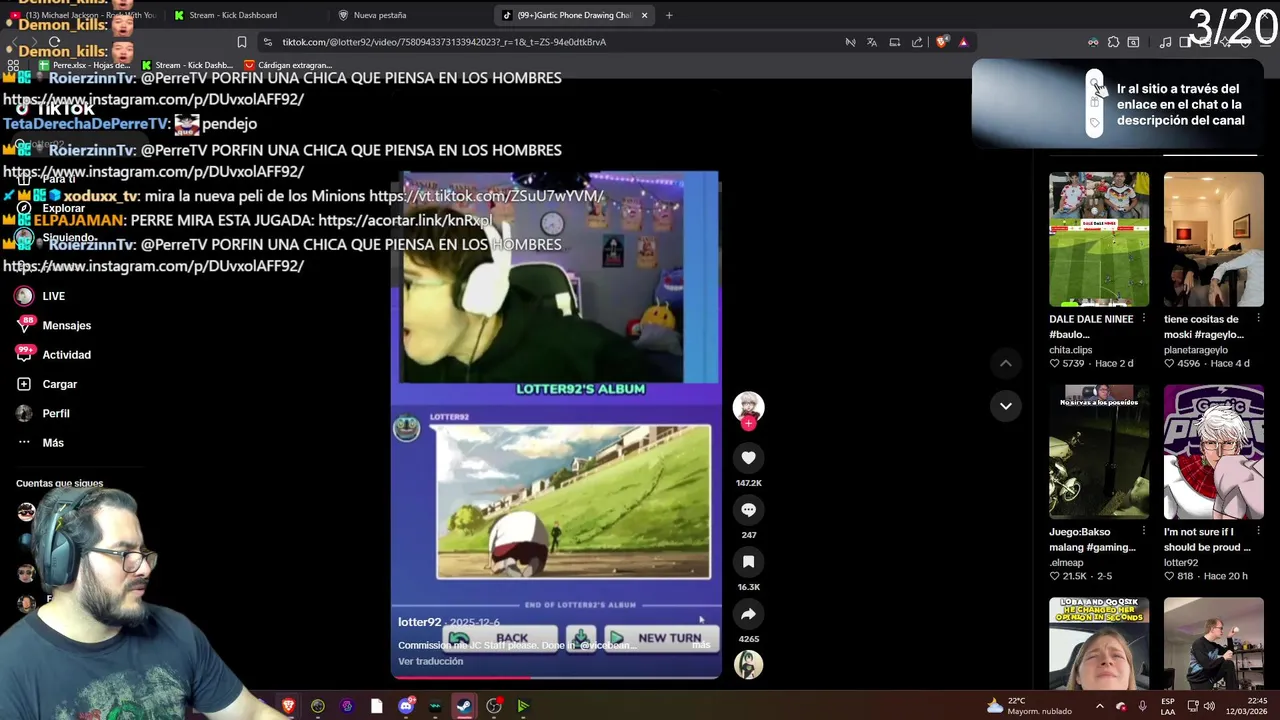Click .elmeap author name
1280x720 pixels.
[1066, 563]
